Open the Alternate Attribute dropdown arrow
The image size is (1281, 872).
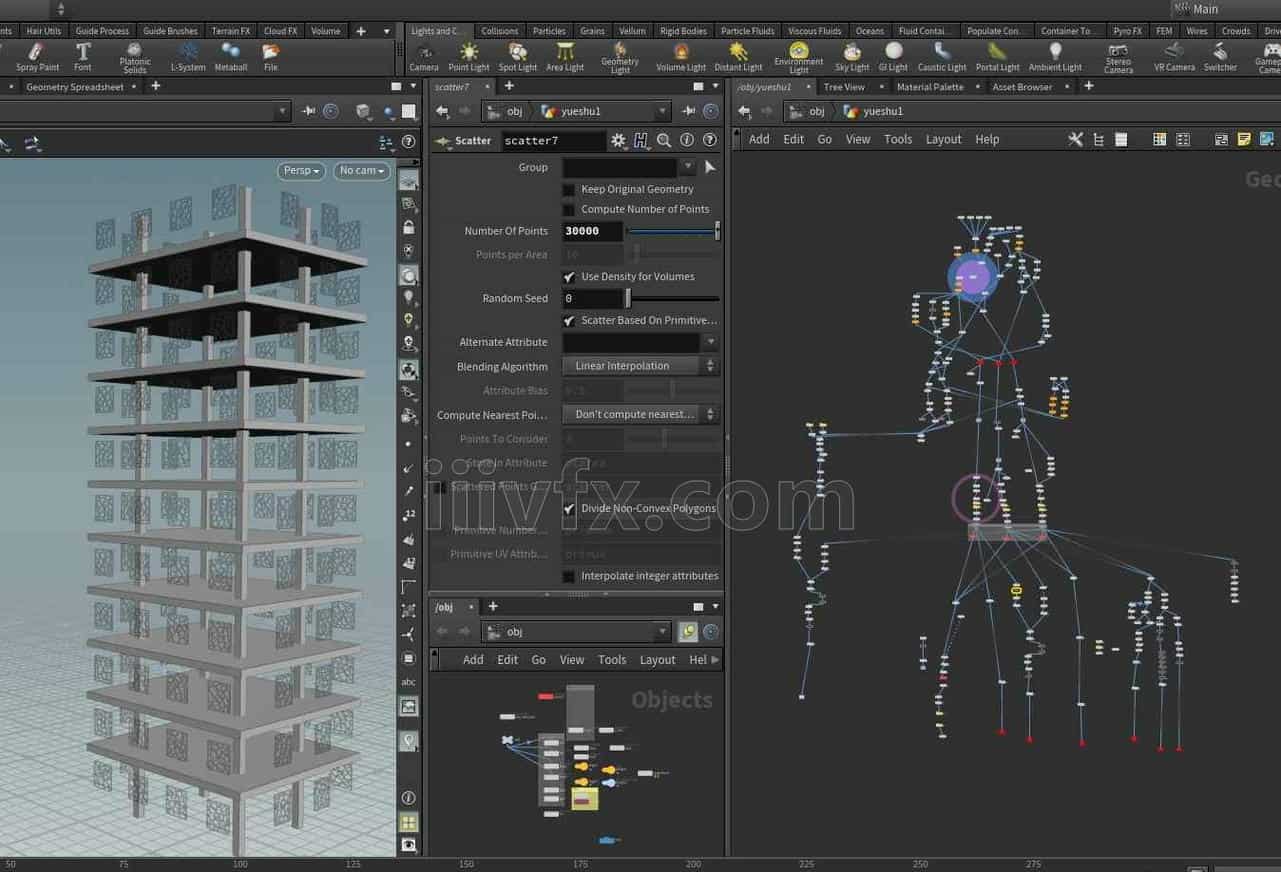710,342
